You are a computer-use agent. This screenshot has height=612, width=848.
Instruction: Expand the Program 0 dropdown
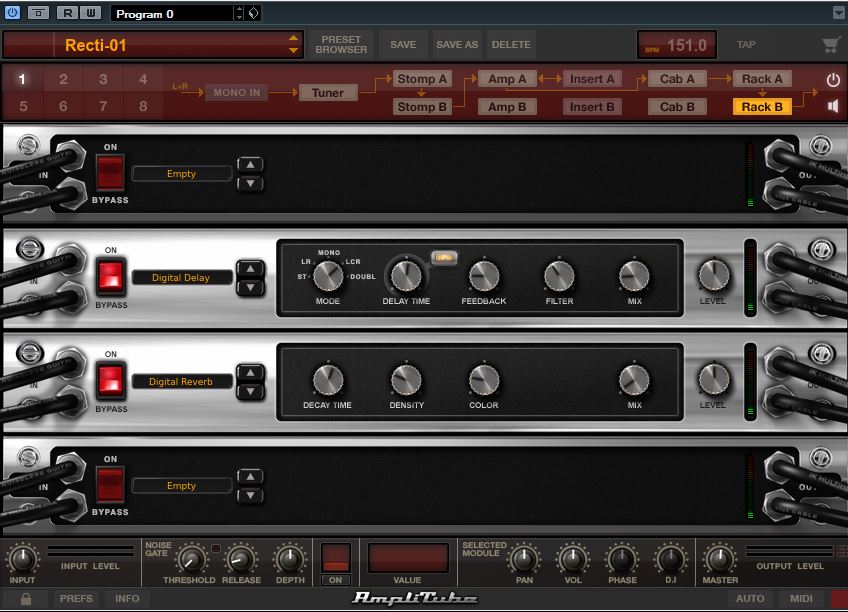(x=238, y=14)
